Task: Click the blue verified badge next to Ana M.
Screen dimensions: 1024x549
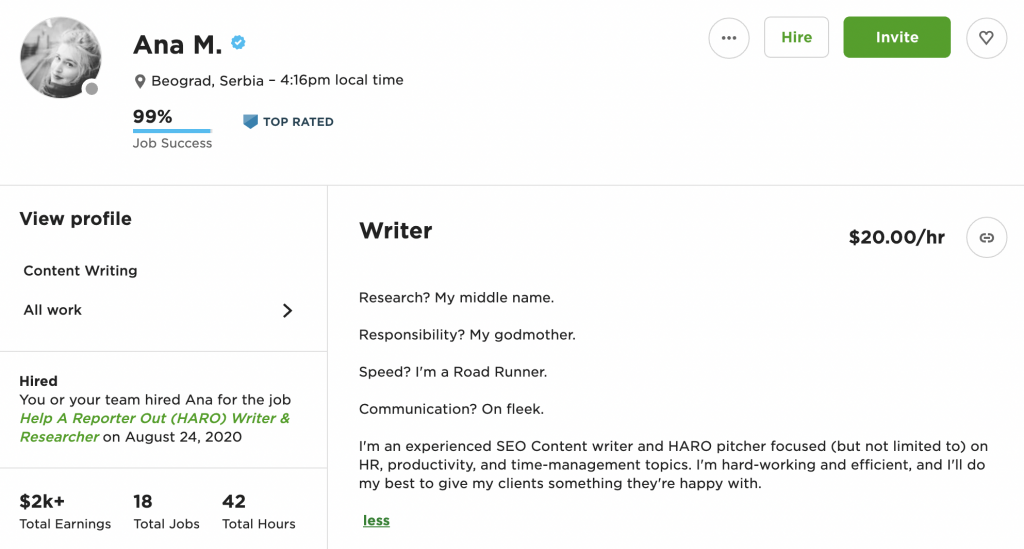Action: [x=238, y=43]
